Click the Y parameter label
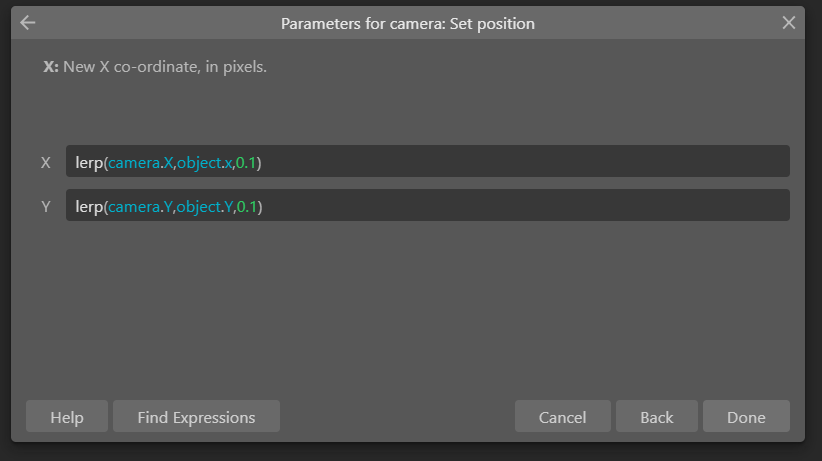This screenshot has height=461, width=822. click(x=46, y=207)
